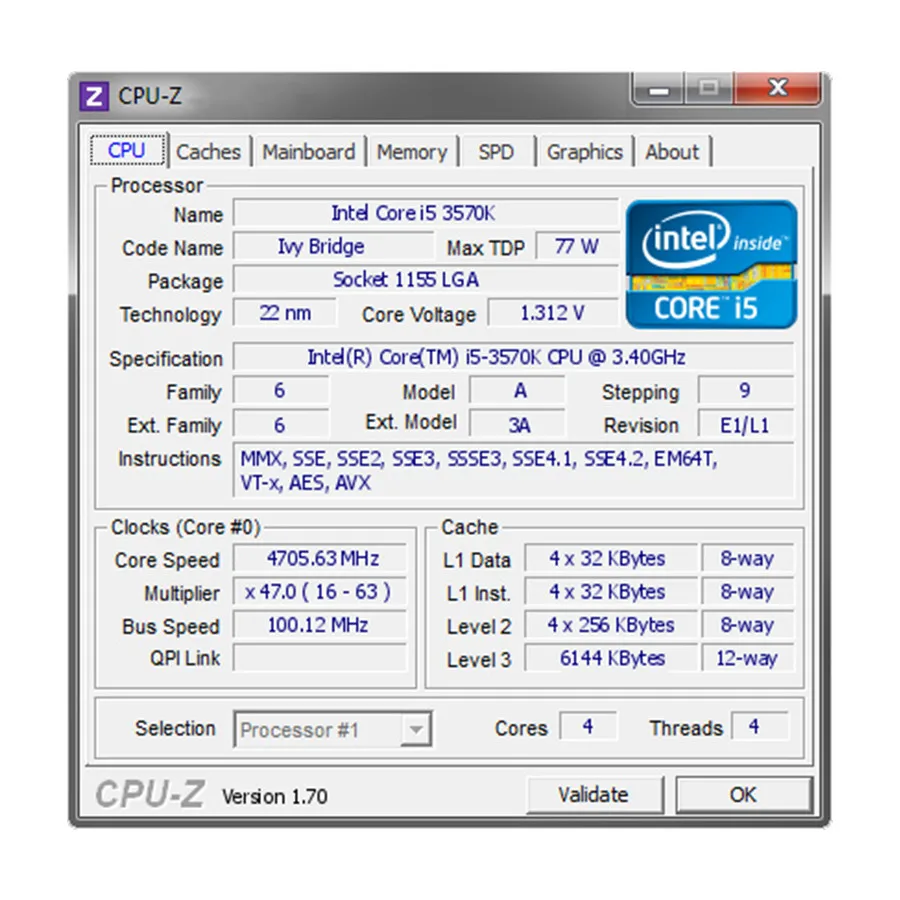Screen dimensions: 900x900
Task: Click the Level 2 size 4 x 256 KBytes
Action: [x=610, y=625]
